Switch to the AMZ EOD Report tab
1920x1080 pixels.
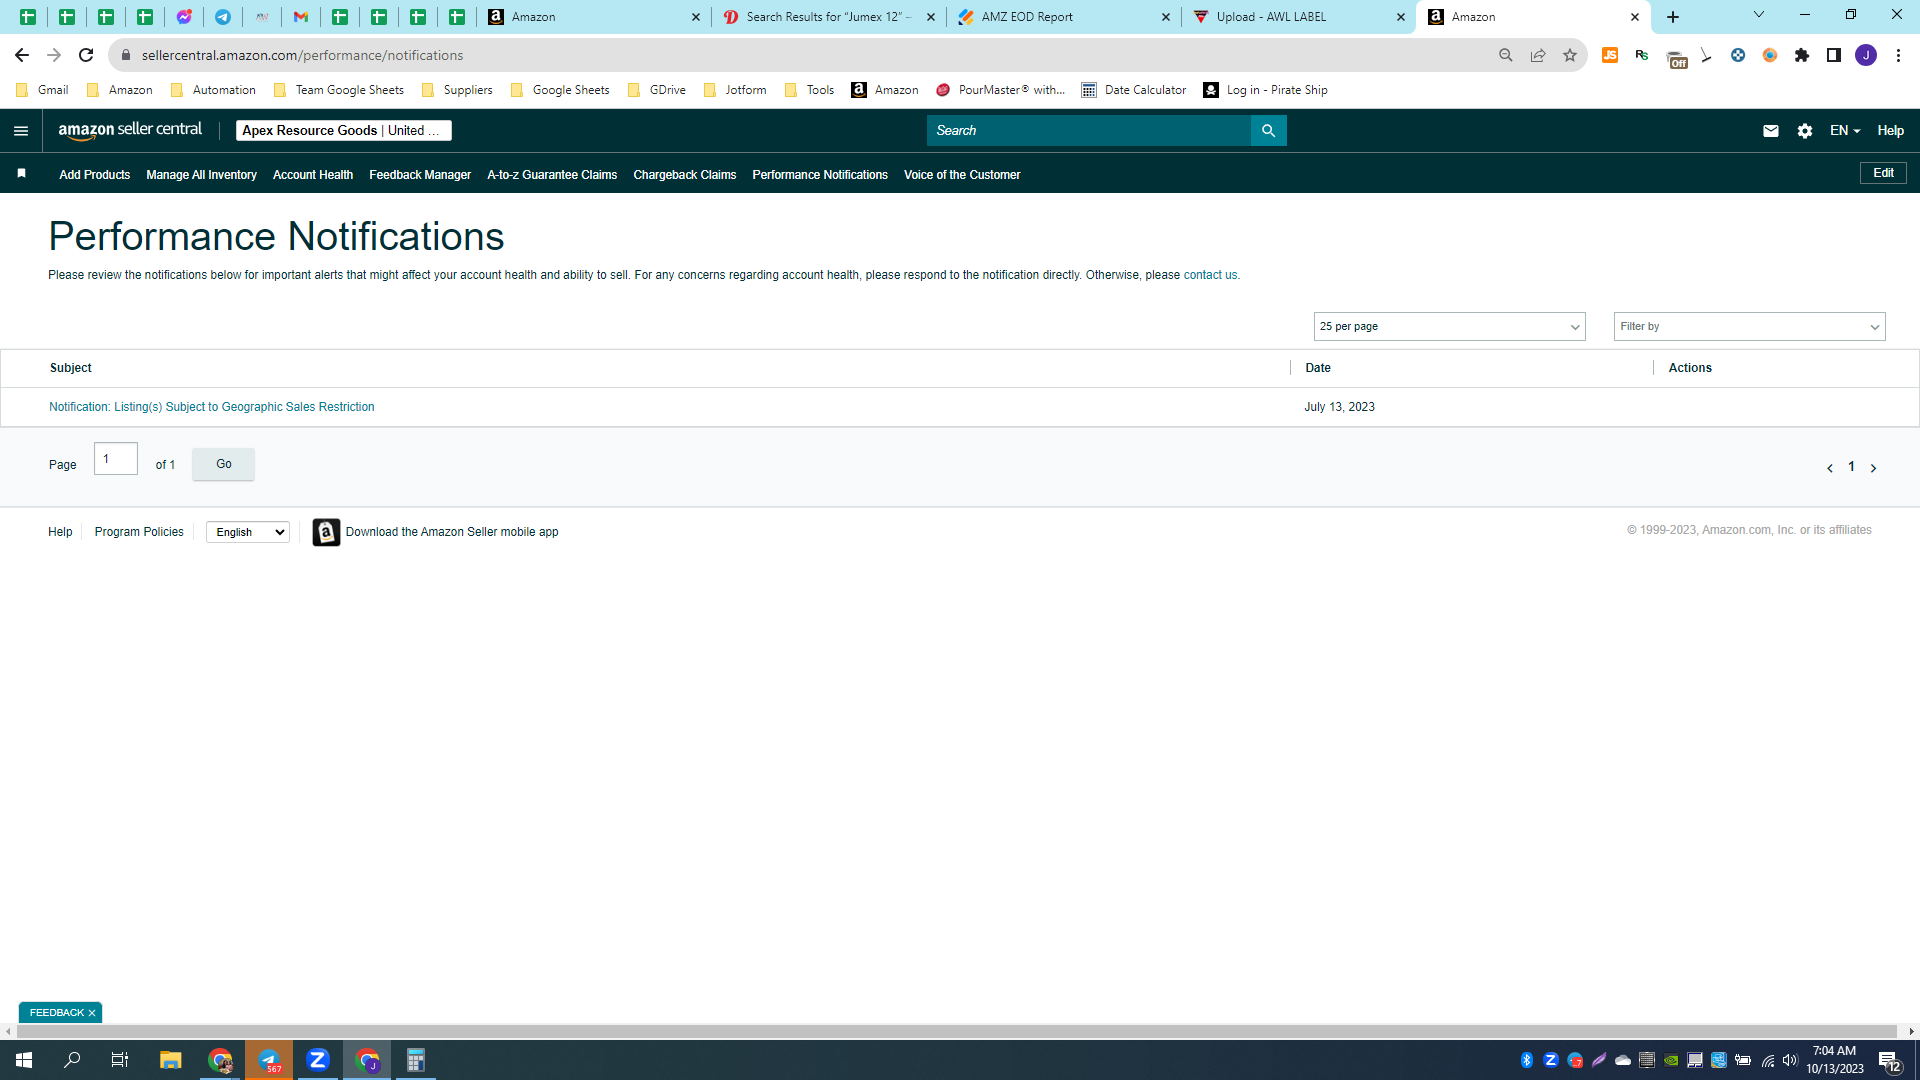pyautogui.click(x=1064, y=17)
